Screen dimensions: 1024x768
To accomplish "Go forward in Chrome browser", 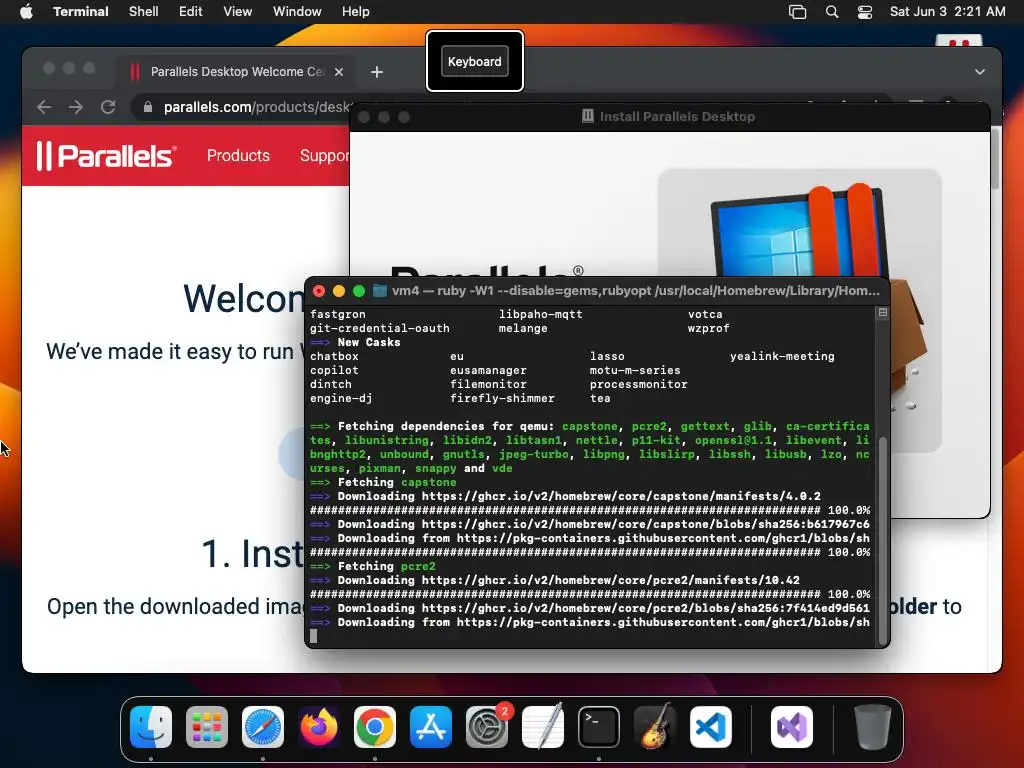I will [76, 107].
